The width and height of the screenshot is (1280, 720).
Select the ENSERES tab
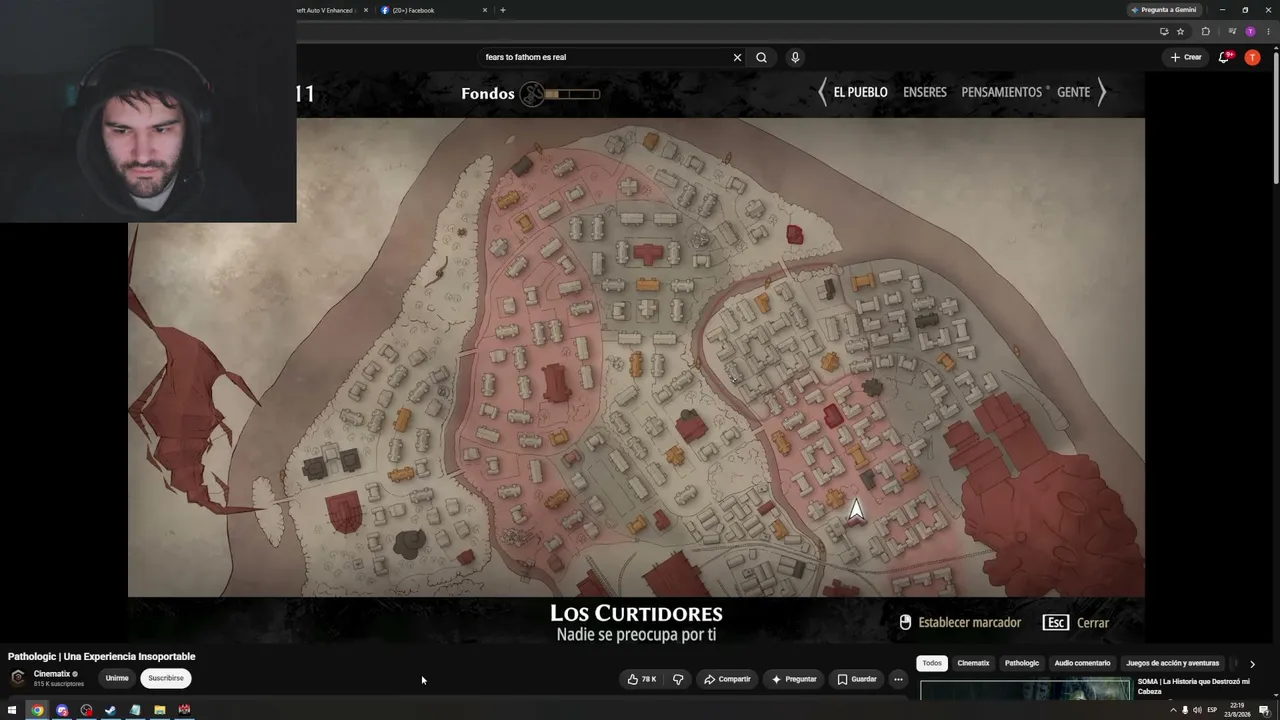925,92
